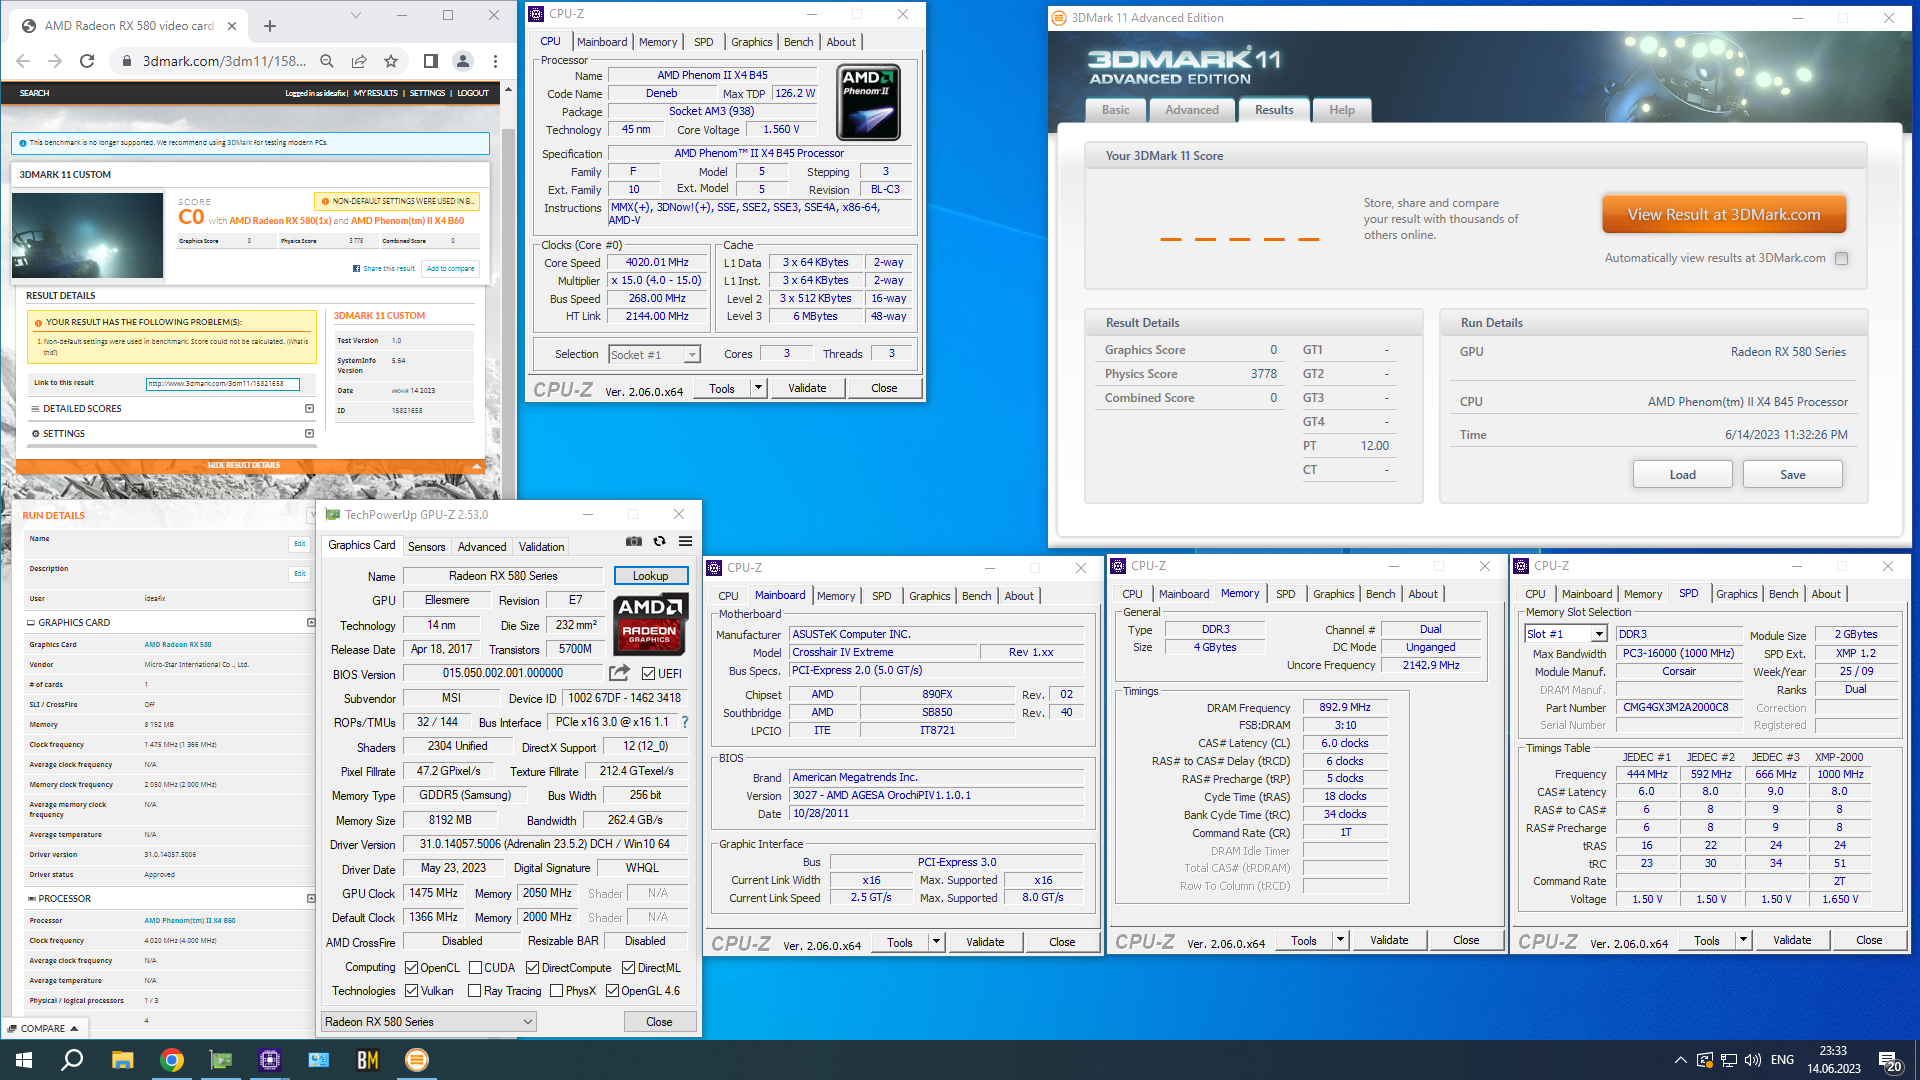1920x1080 pixels.
Task: Toggle the PhysX checkbox
Action: (556, 991)
